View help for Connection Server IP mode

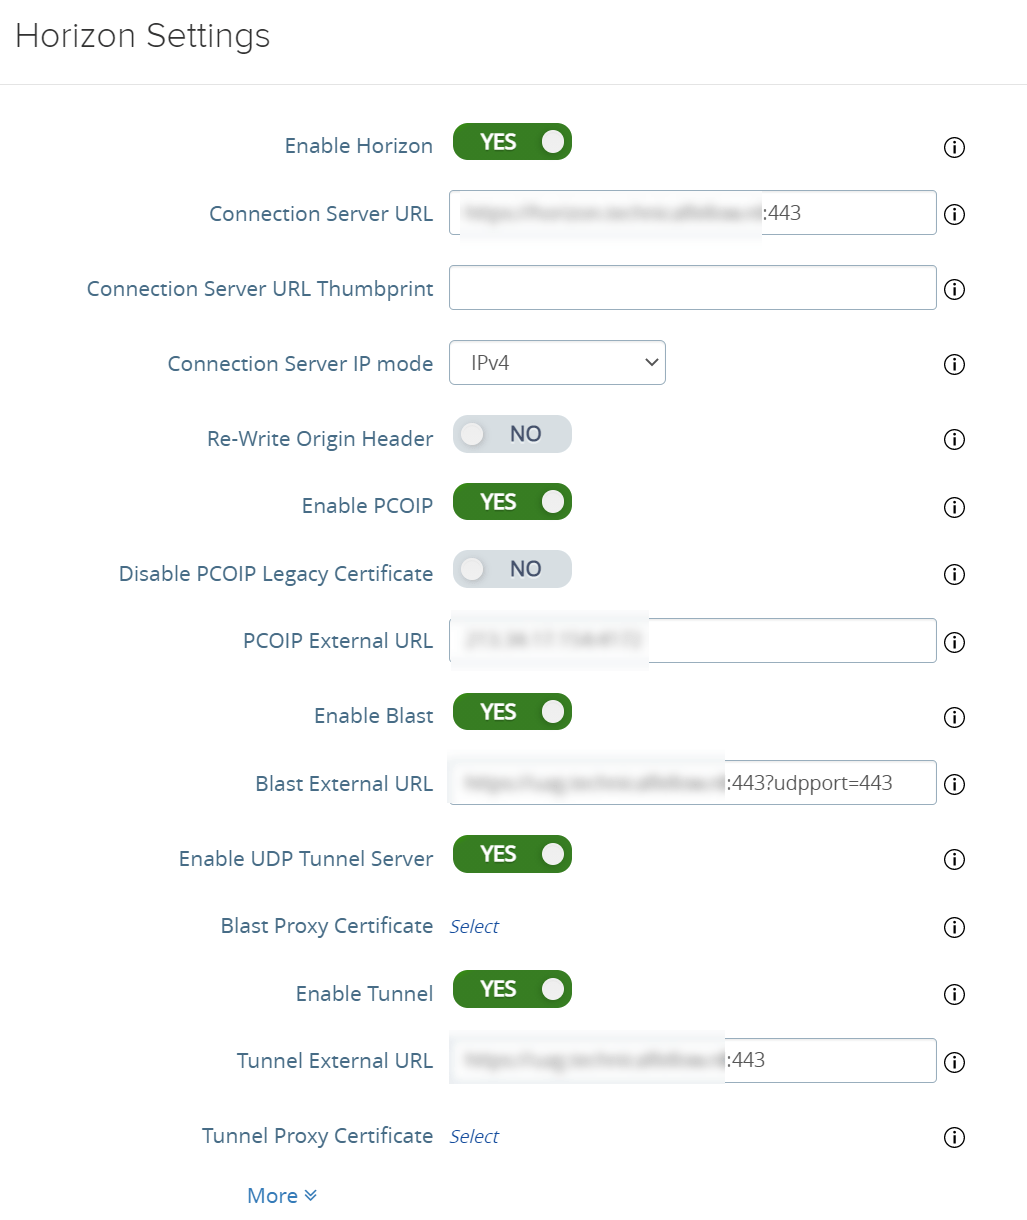(954, 365)
